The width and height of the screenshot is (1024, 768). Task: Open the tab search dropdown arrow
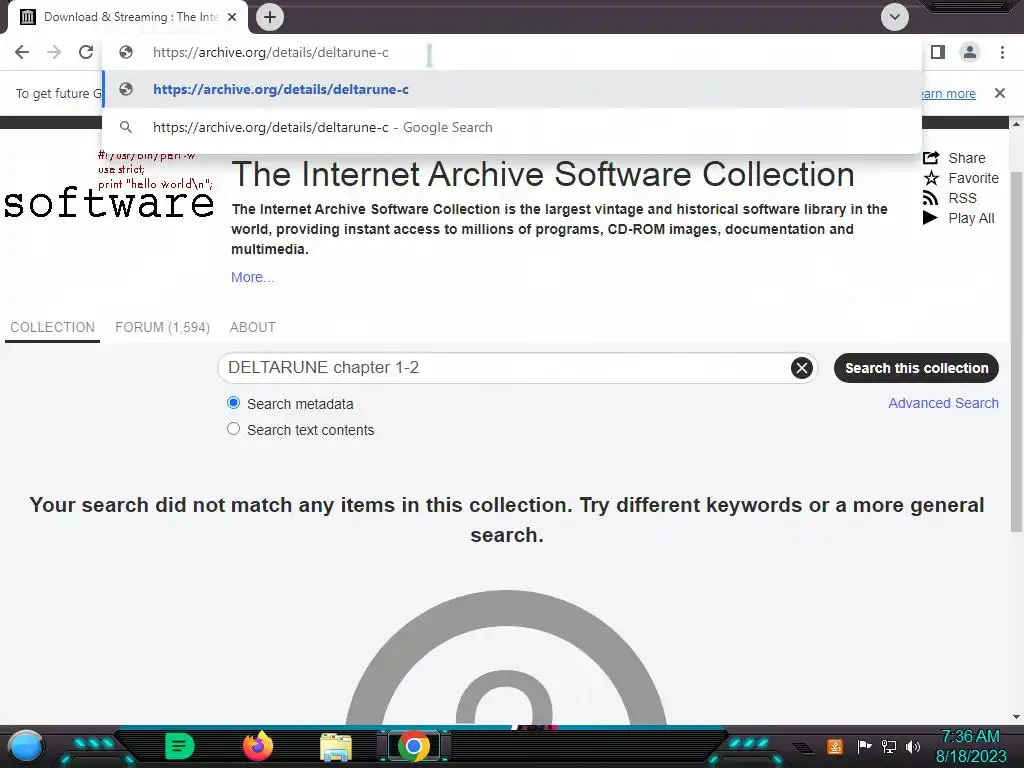coord(895,17)
